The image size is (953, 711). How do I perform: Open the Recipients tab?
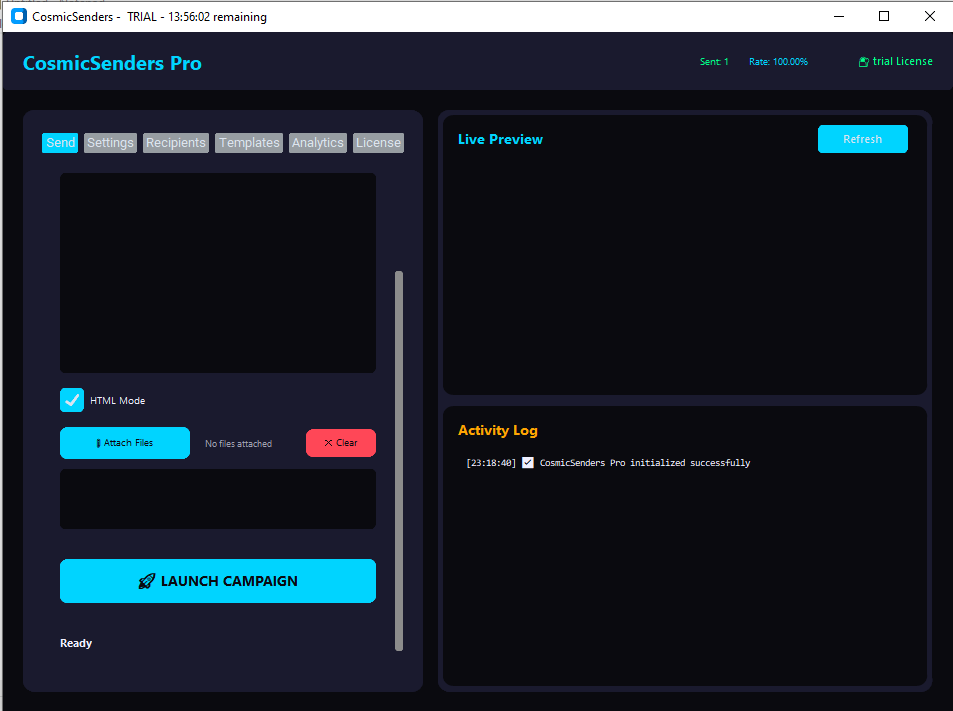tap(176, 143)
